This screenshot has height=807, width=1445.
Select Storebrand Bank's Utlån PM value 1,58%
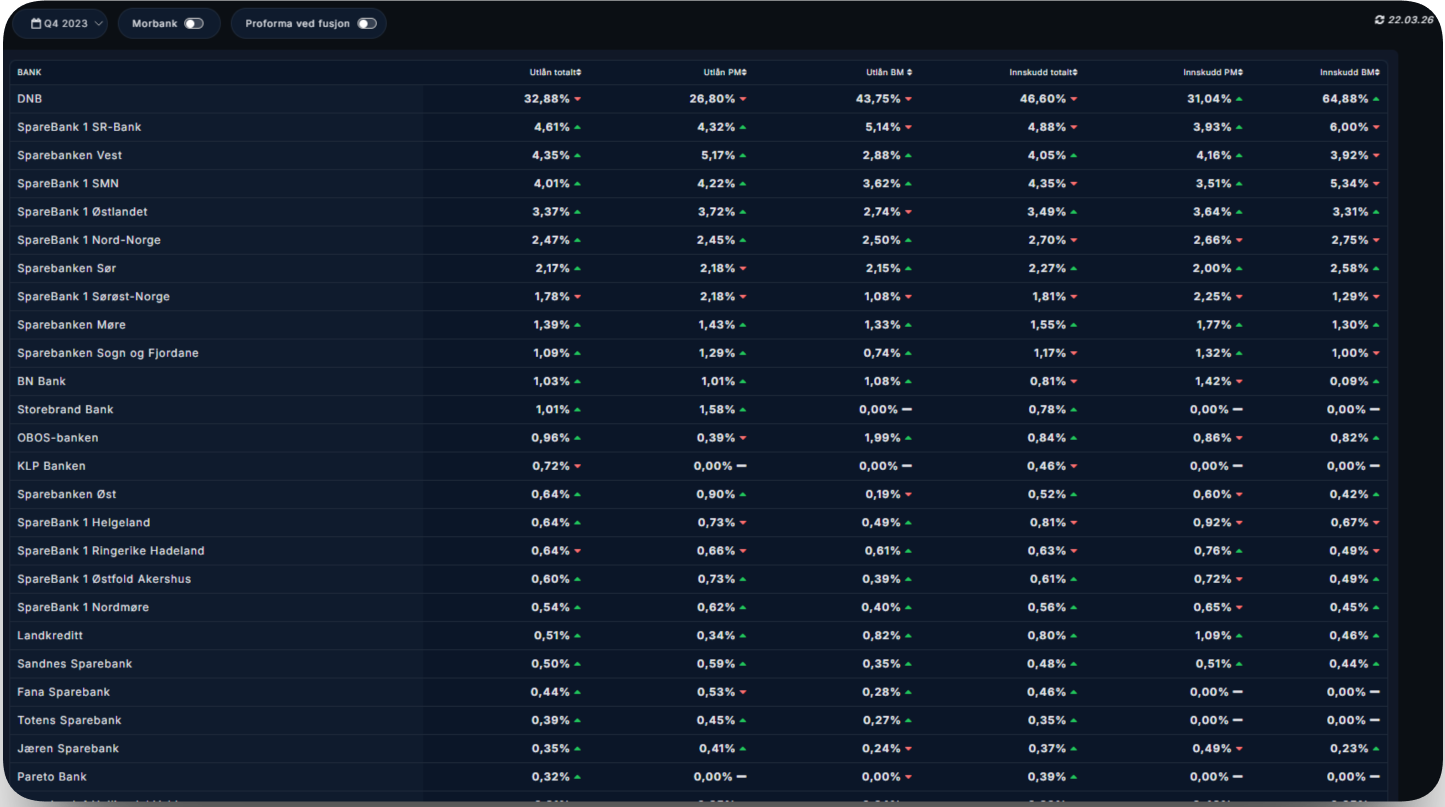click(717, 409)
